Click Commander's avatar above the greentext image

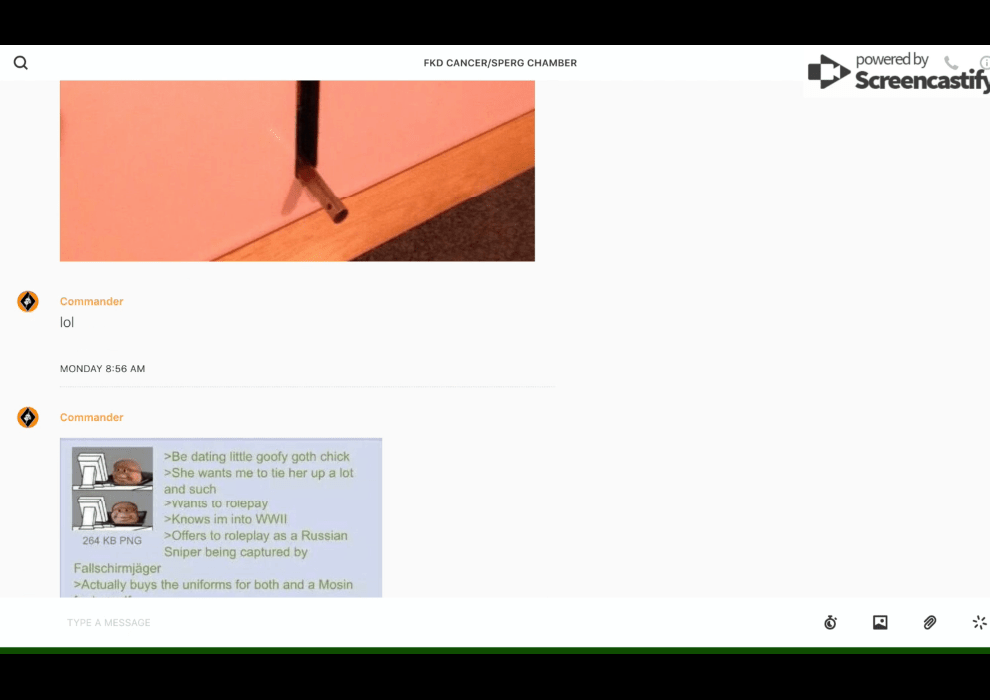(x=28, y=418)
